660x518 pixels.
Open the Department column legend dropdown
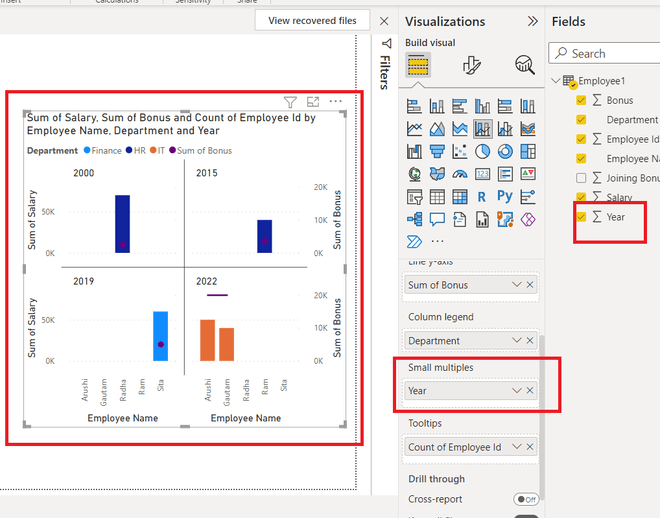[516, 340]
